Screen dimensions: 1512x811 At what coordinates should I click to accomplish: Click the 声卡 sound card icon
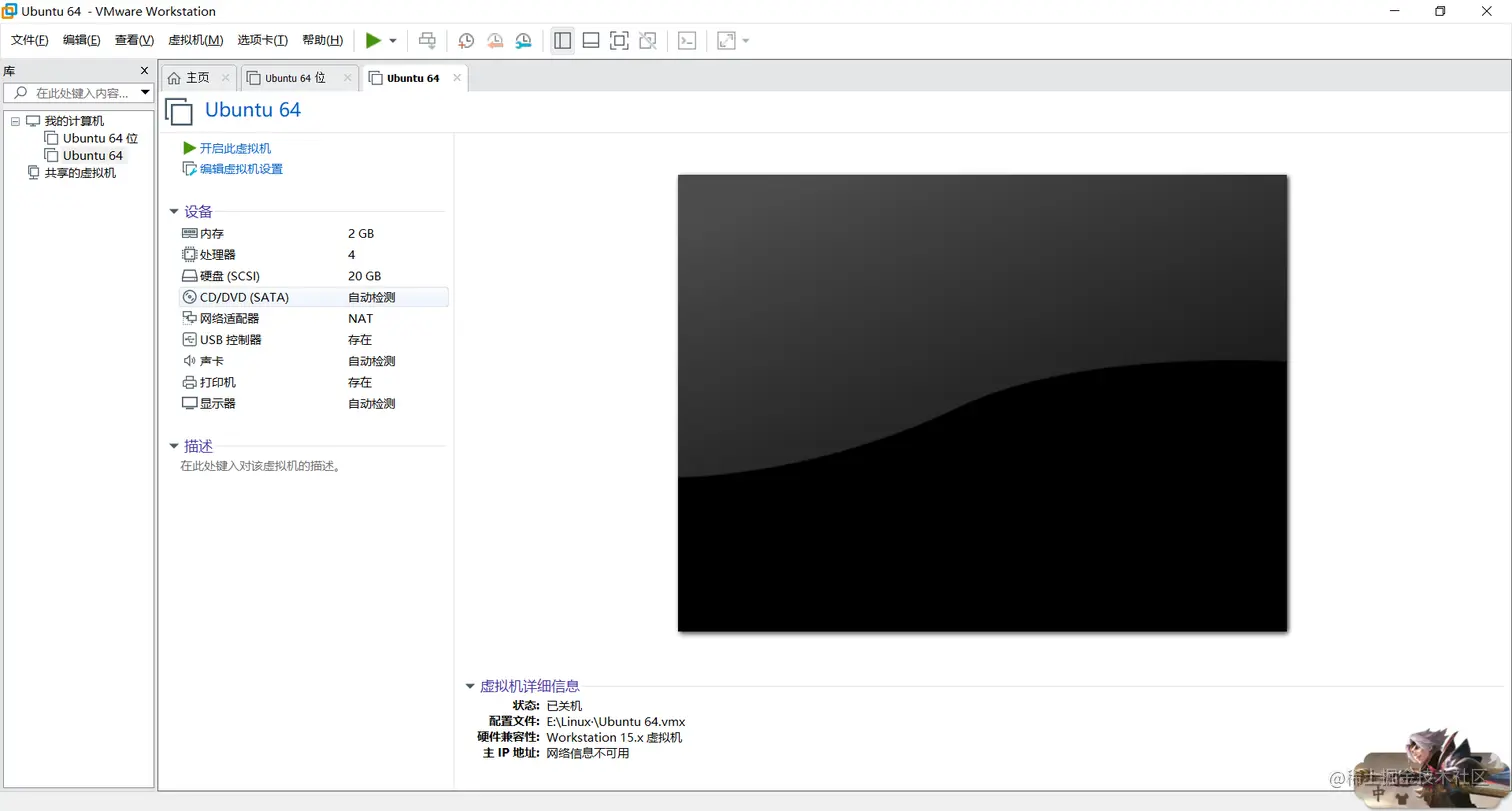click(x=190, y=361)
